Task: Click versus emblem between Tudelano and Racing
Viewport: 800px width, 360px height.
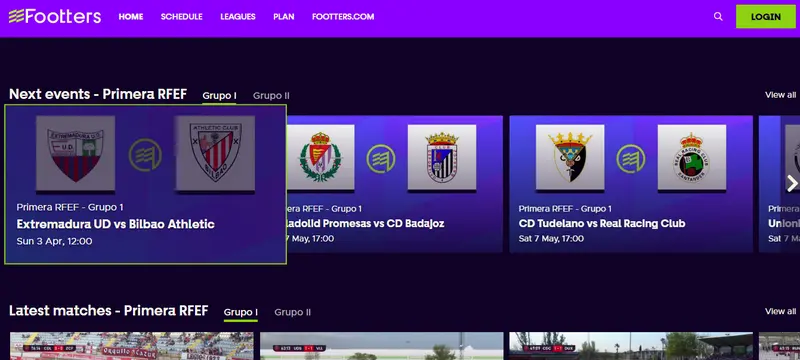Action: 631,159
